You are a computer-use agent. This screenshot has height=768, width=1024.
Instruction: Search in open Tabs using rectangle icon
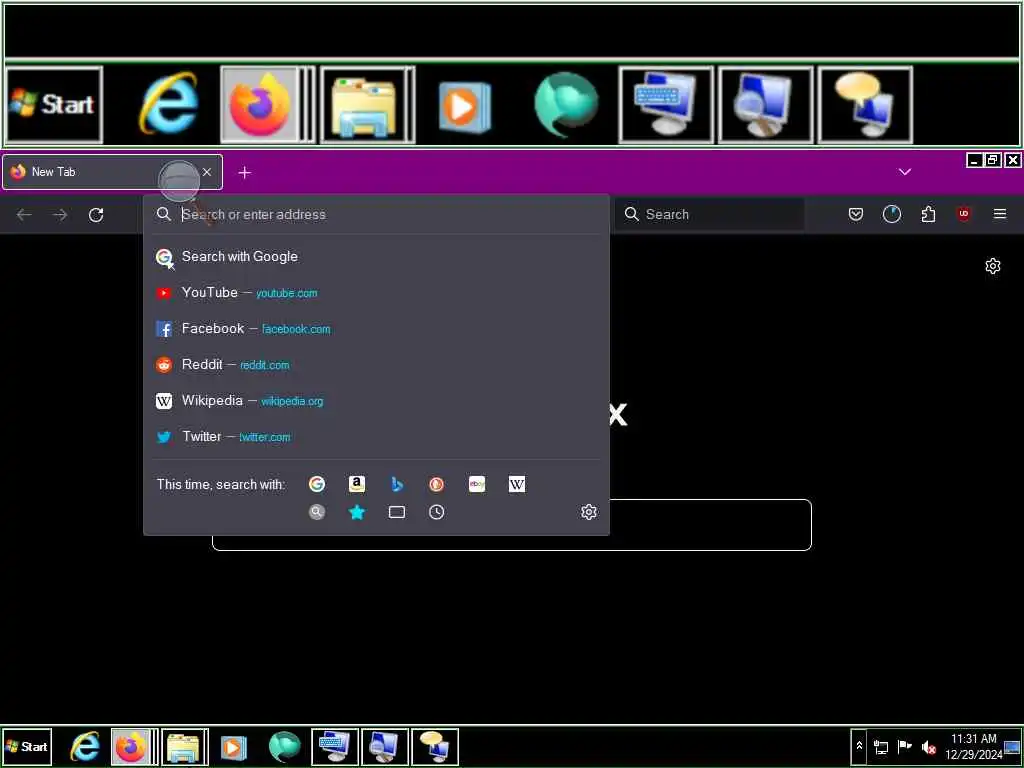(x=396, y=512)
